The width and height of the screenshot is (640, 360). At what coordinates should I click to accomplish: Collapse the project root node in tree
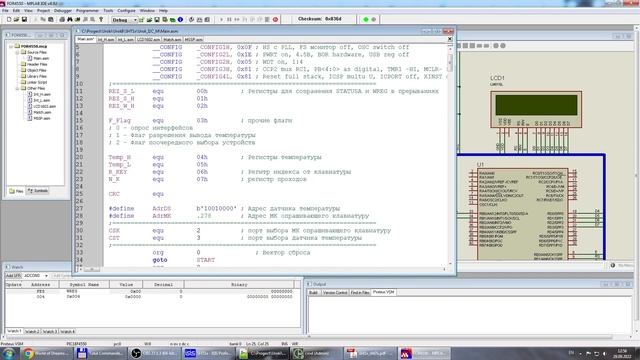(11, 47)
